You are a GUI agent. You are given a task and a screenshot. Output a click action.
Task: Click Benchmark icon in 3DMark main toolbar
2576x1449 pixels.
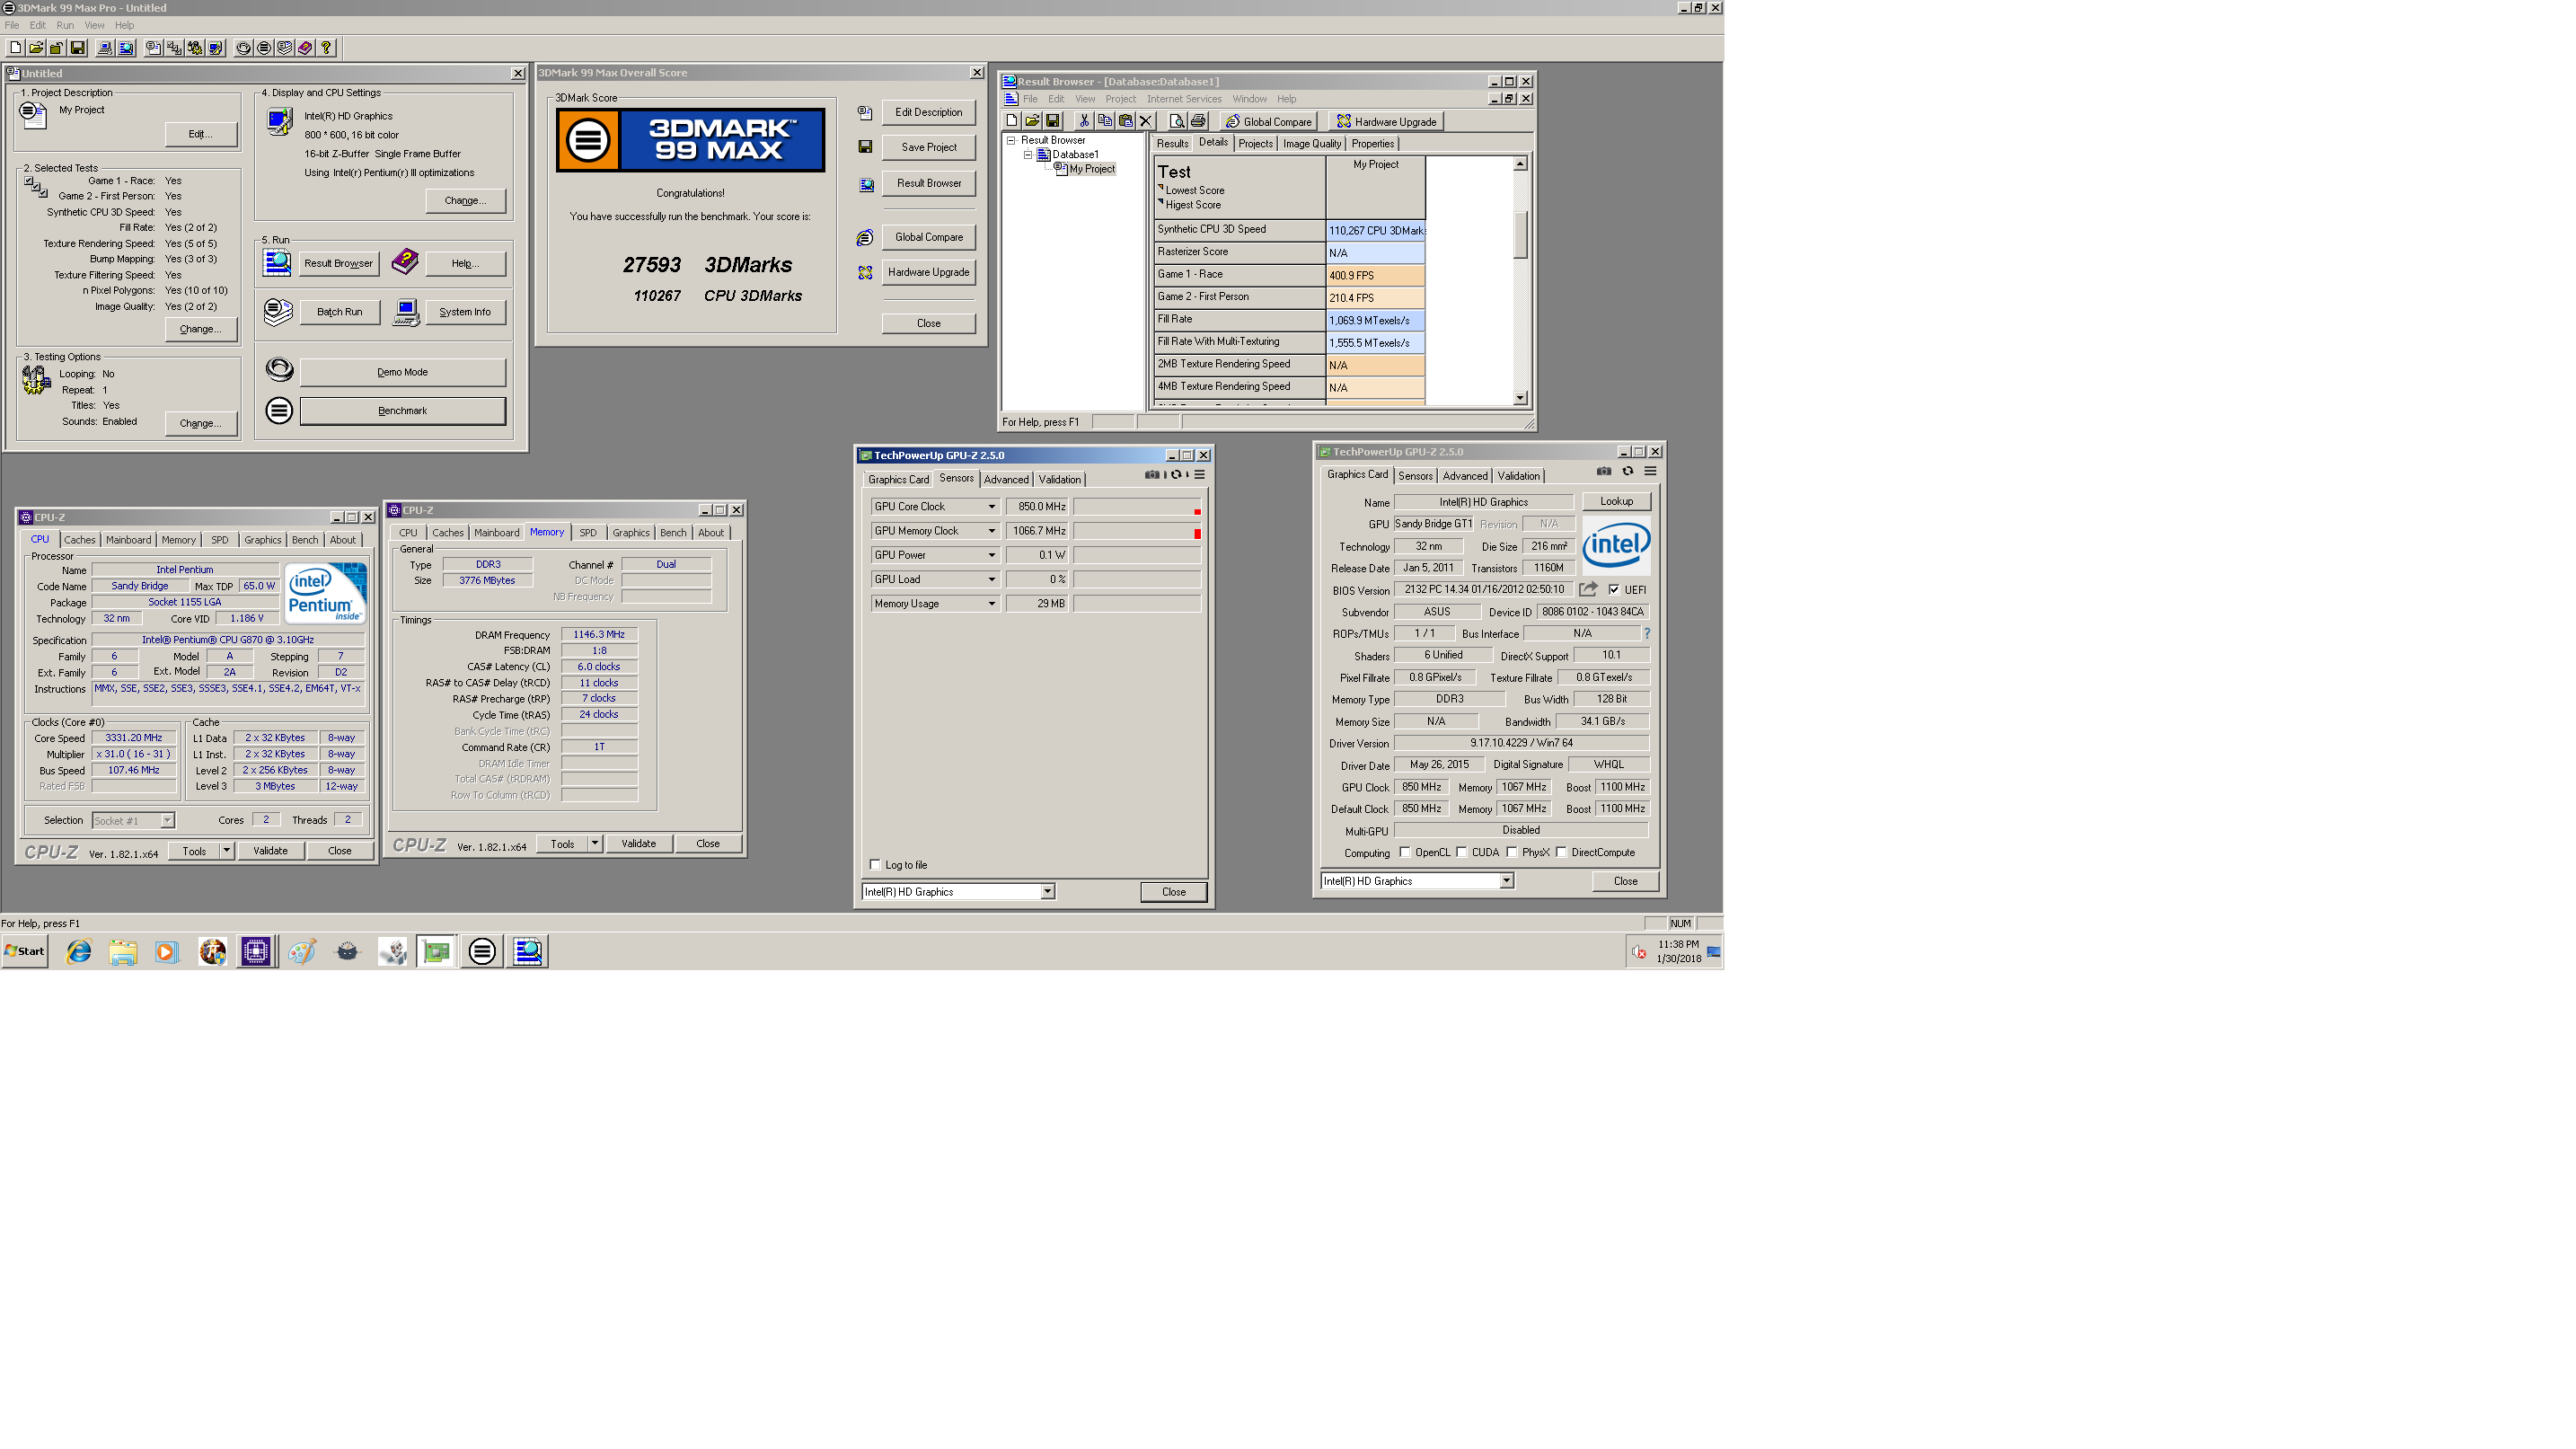pos(265,48)
